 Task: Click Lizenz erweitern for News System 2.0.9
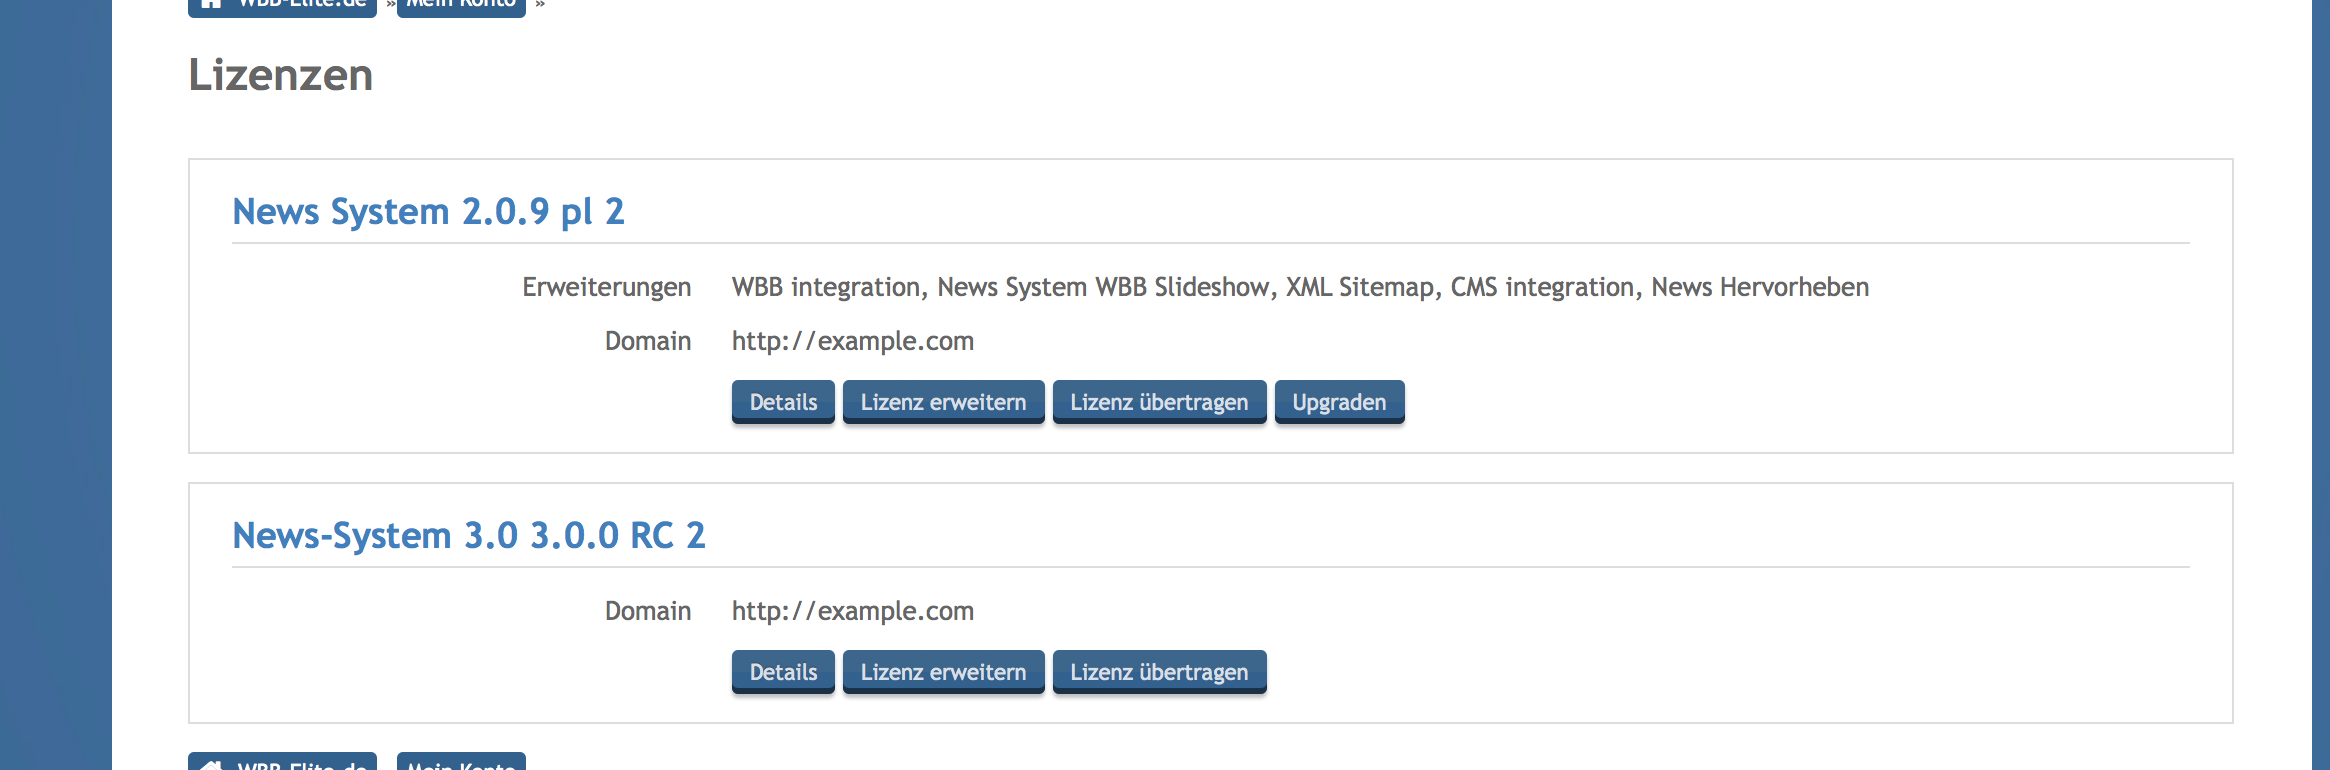point(943,402)
